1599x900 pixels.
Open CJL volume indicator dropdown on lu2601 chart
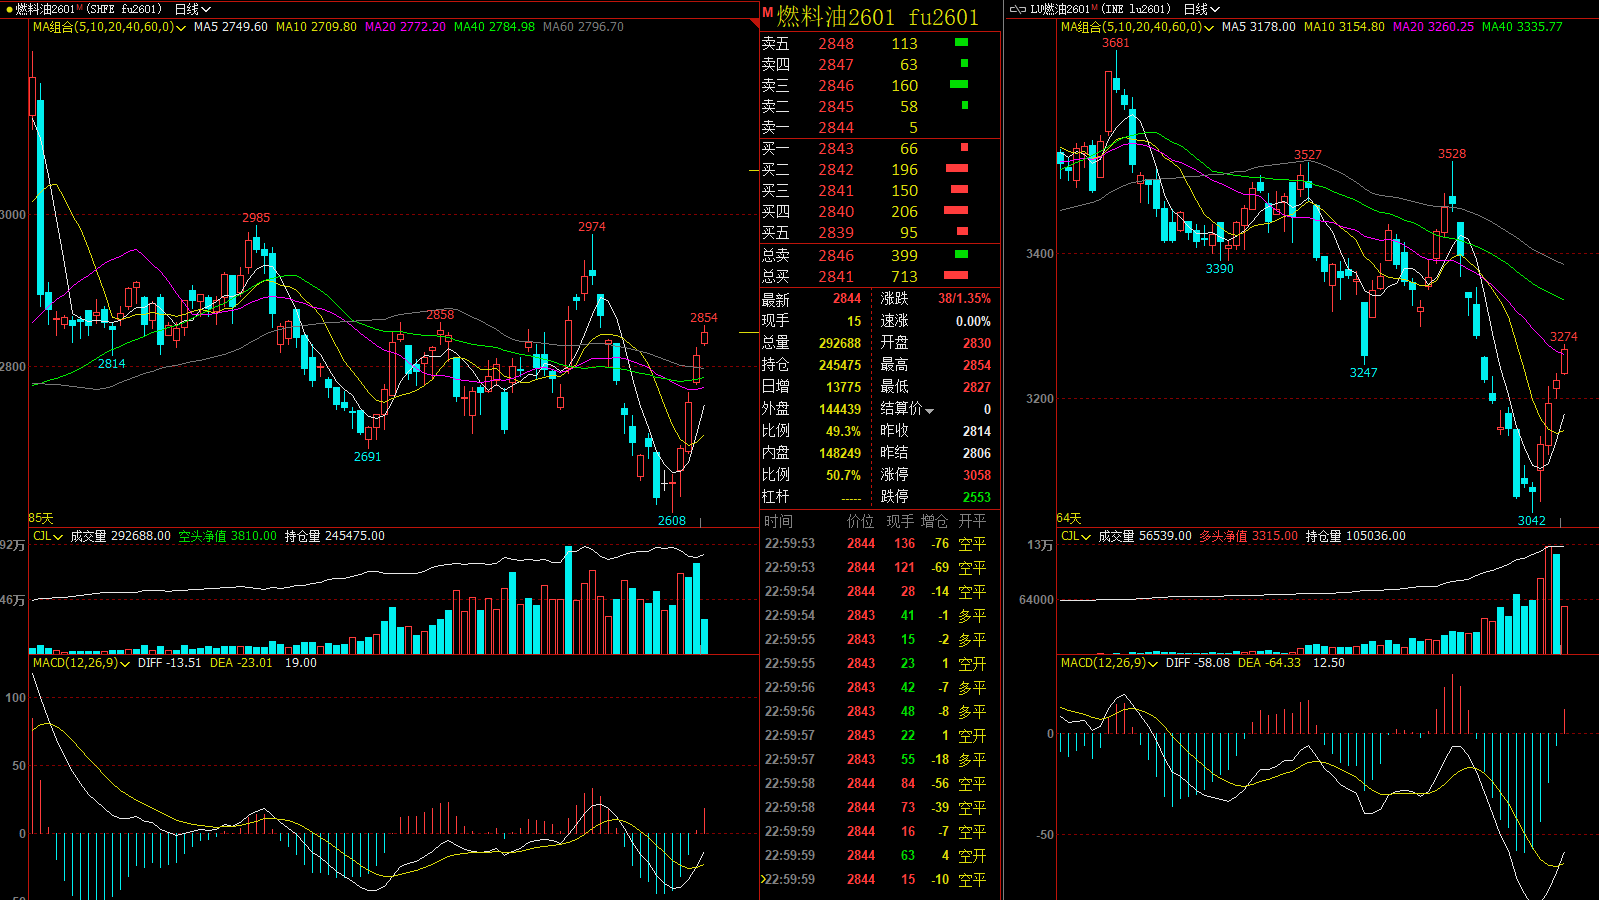pos(1086,537)
